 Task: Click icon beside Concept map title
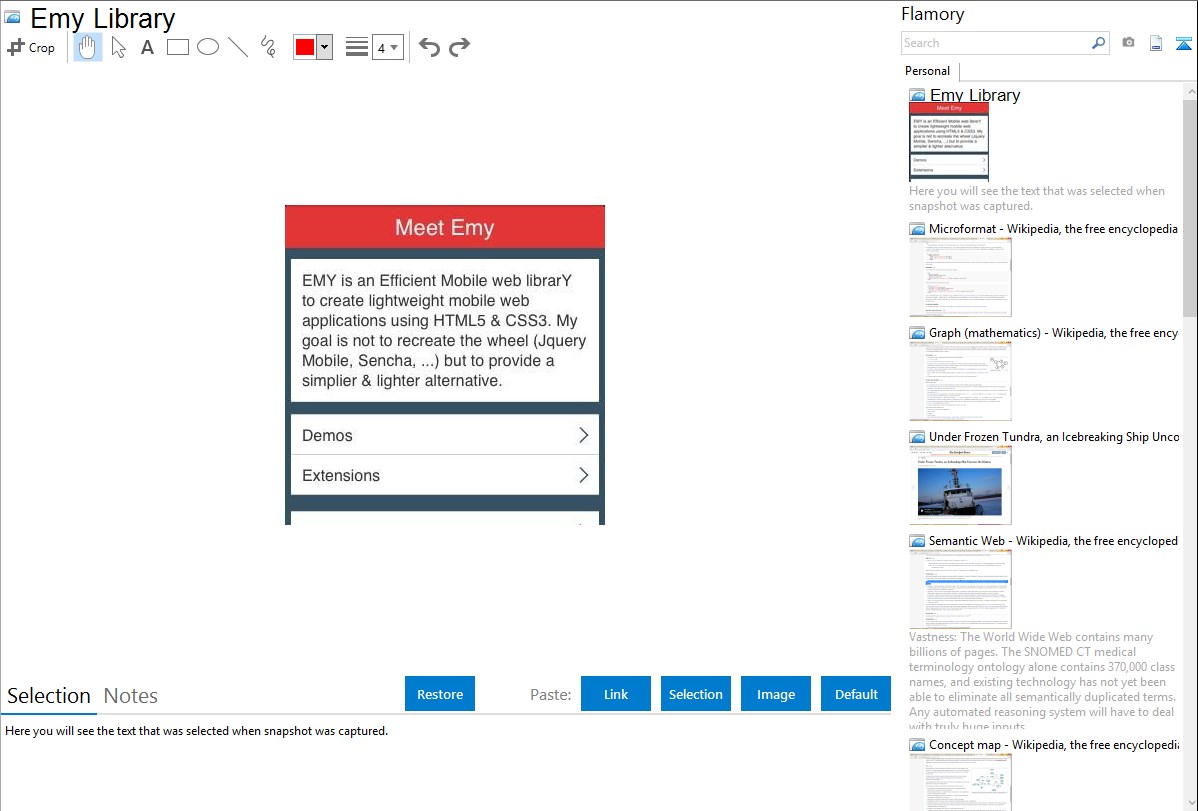click(917, 745)
